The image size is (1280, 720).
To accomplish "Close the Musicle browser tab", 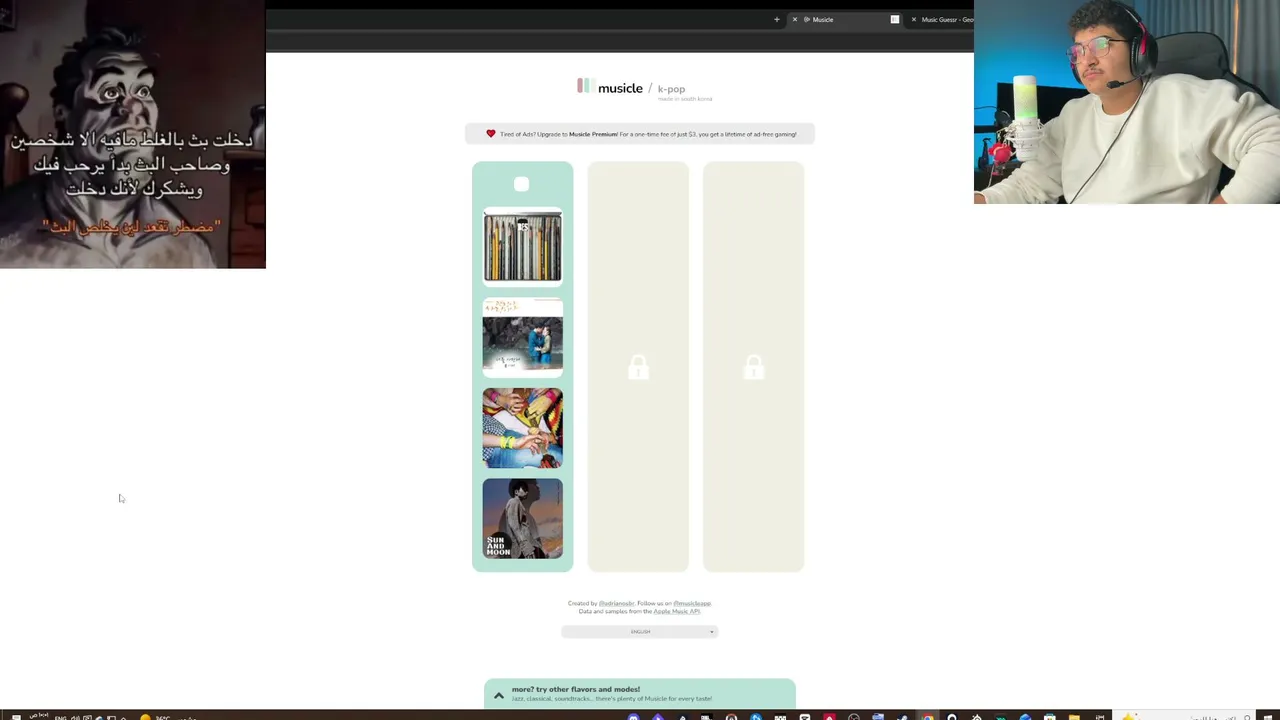I will [795, 19].
